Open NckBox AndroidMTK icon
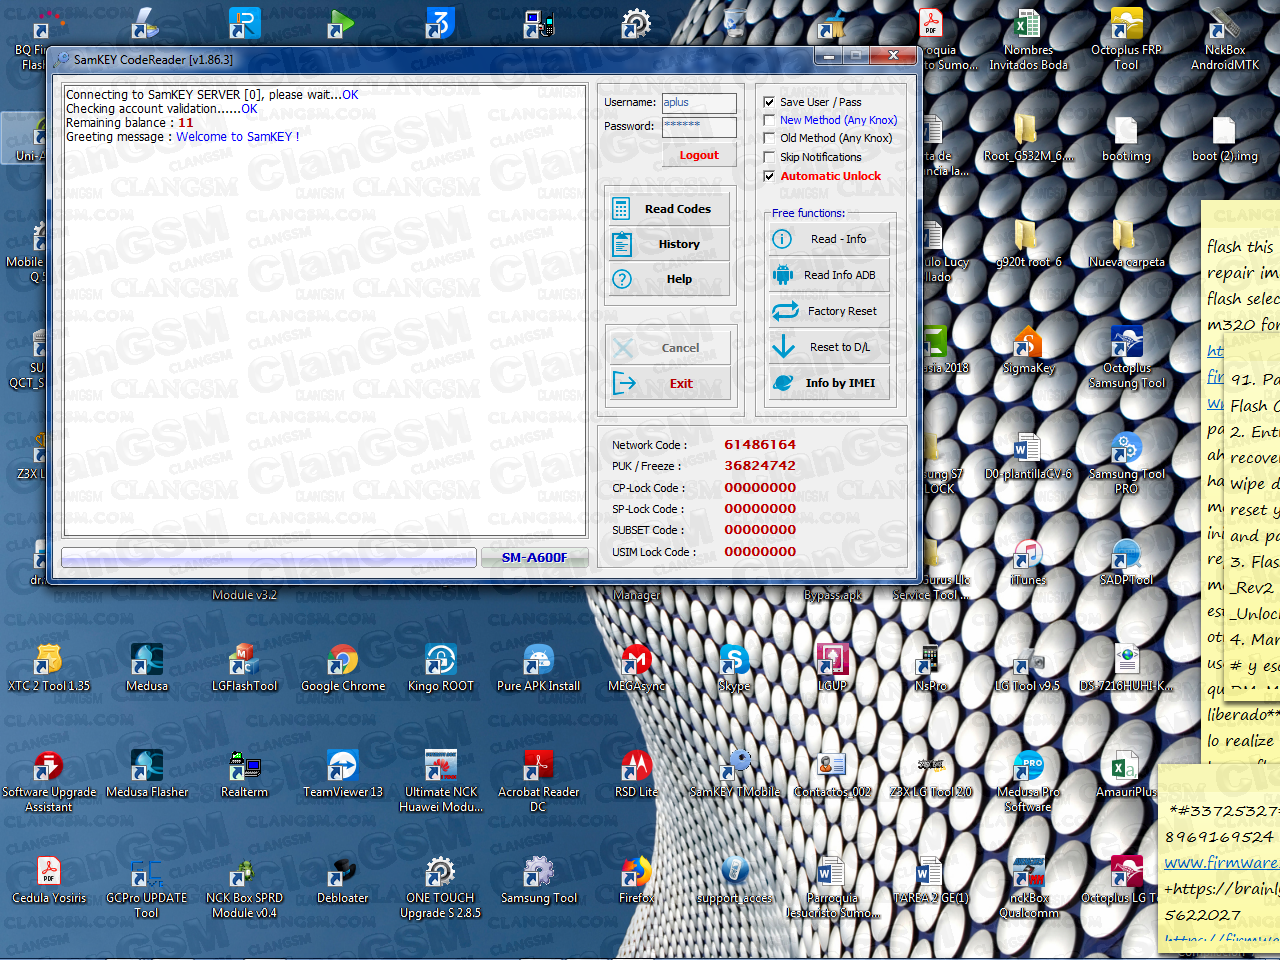The height and width of the screenshot is (960, 1280). [1223, 39]
